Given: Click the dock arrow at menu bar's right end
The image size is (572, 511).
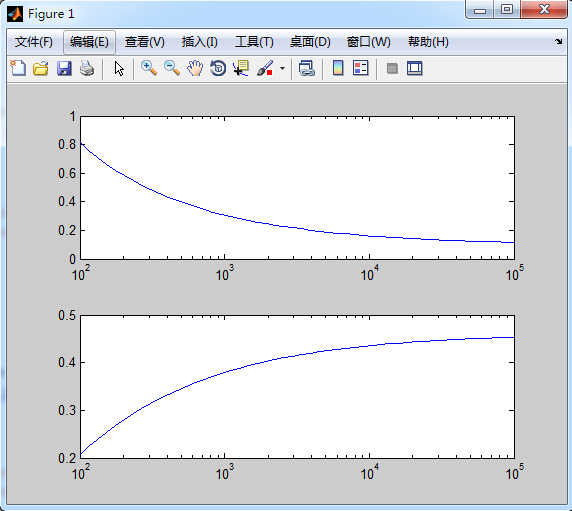Looking at the screenshot, I should pyautogui.click(x=559, y=42).
